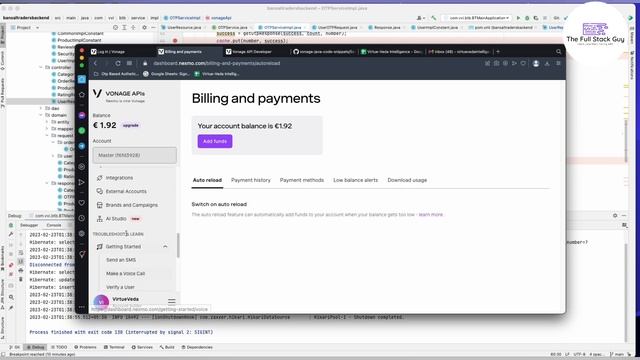This screenshot has height=360, width=640.
Task: Open the heart bookmarks sidebar icon
Action: 82,203
